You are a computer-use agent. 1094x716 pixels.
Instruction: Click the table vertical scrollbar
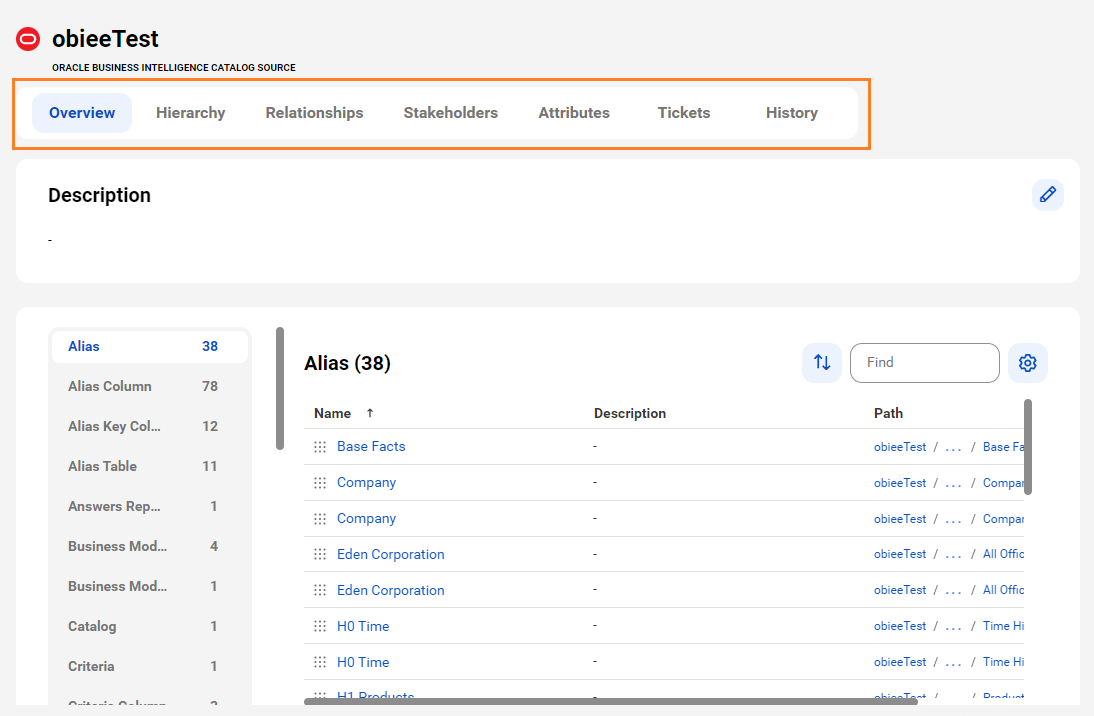1028,447
